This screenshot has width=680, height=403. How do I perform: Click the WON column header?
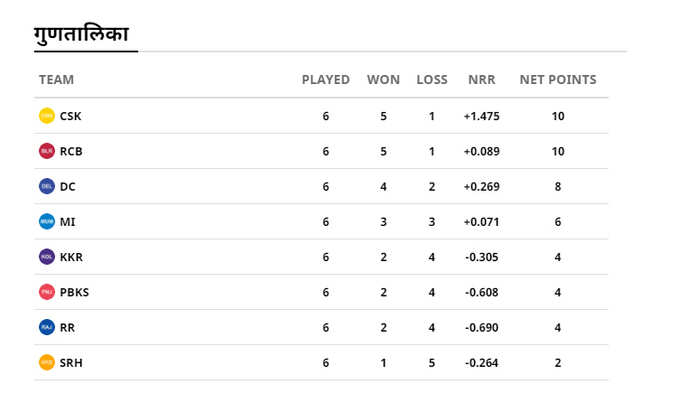383,80
